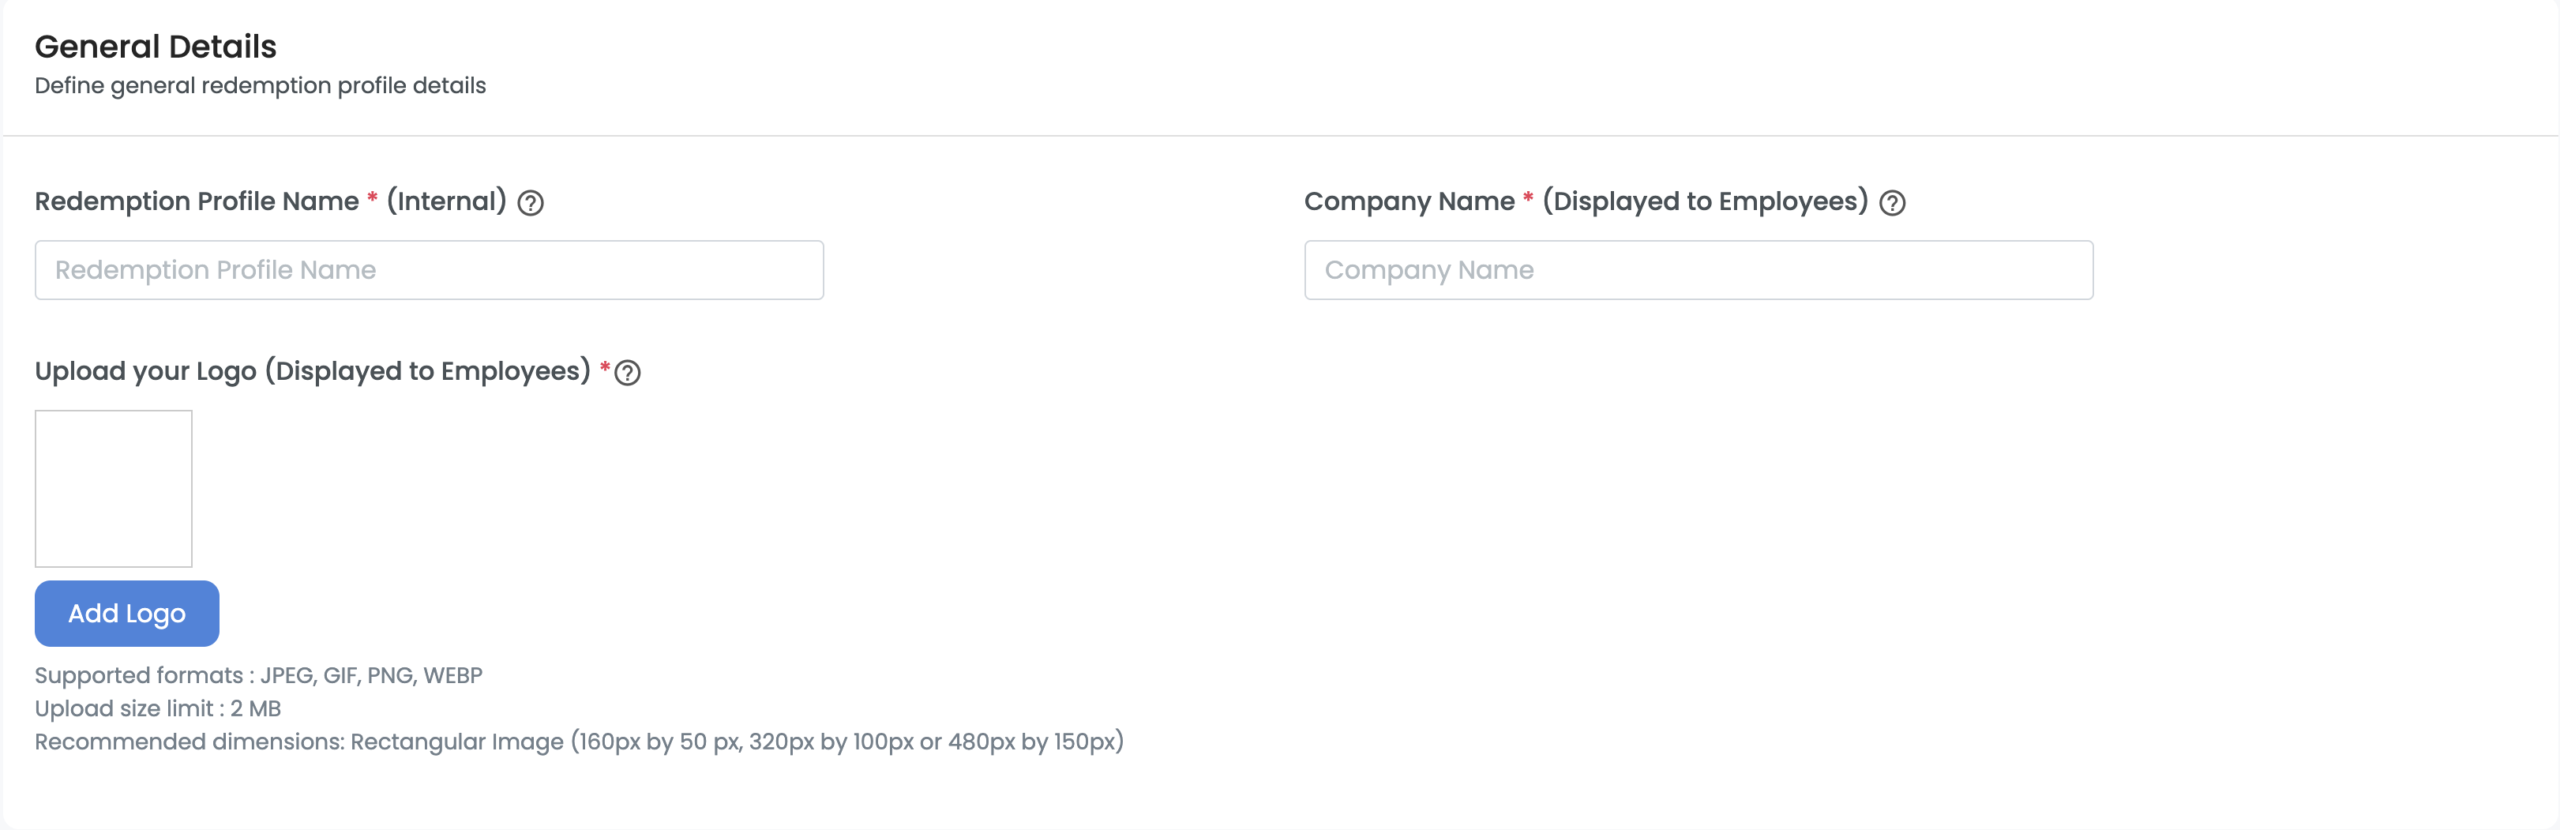2560x830 pixels.
Task: Click red asterisk after Upload your Logo label
Action: [x=605, y=369]
